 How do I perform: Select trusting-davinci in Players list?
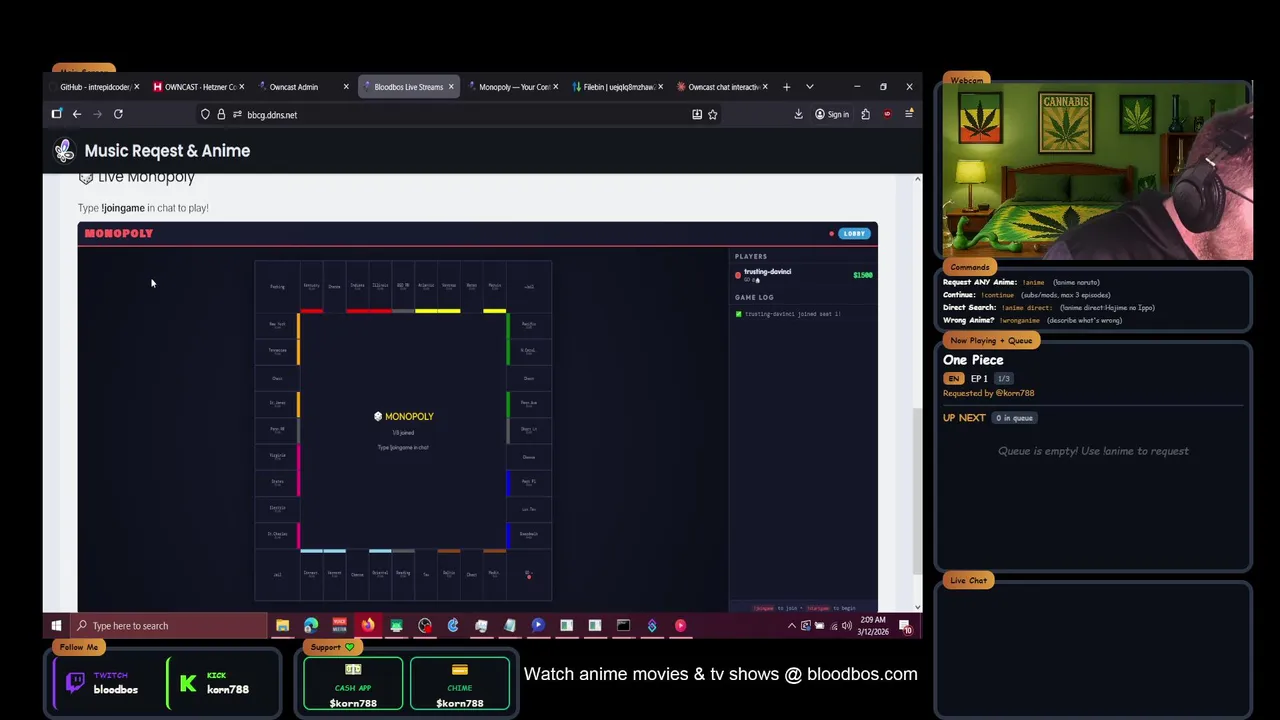[767, 272]
